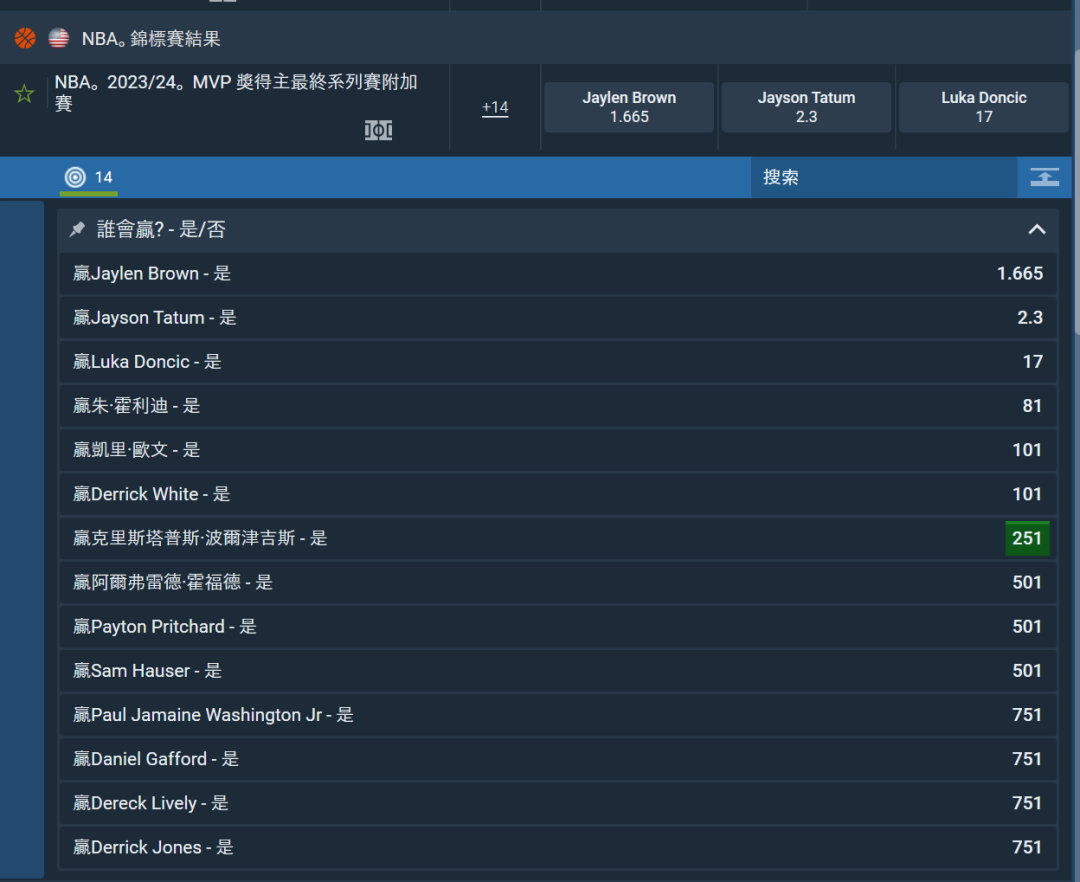Expand the +14 additional markets
The height and width of the screenshot is (882, 1080).
tap(495, 107)
